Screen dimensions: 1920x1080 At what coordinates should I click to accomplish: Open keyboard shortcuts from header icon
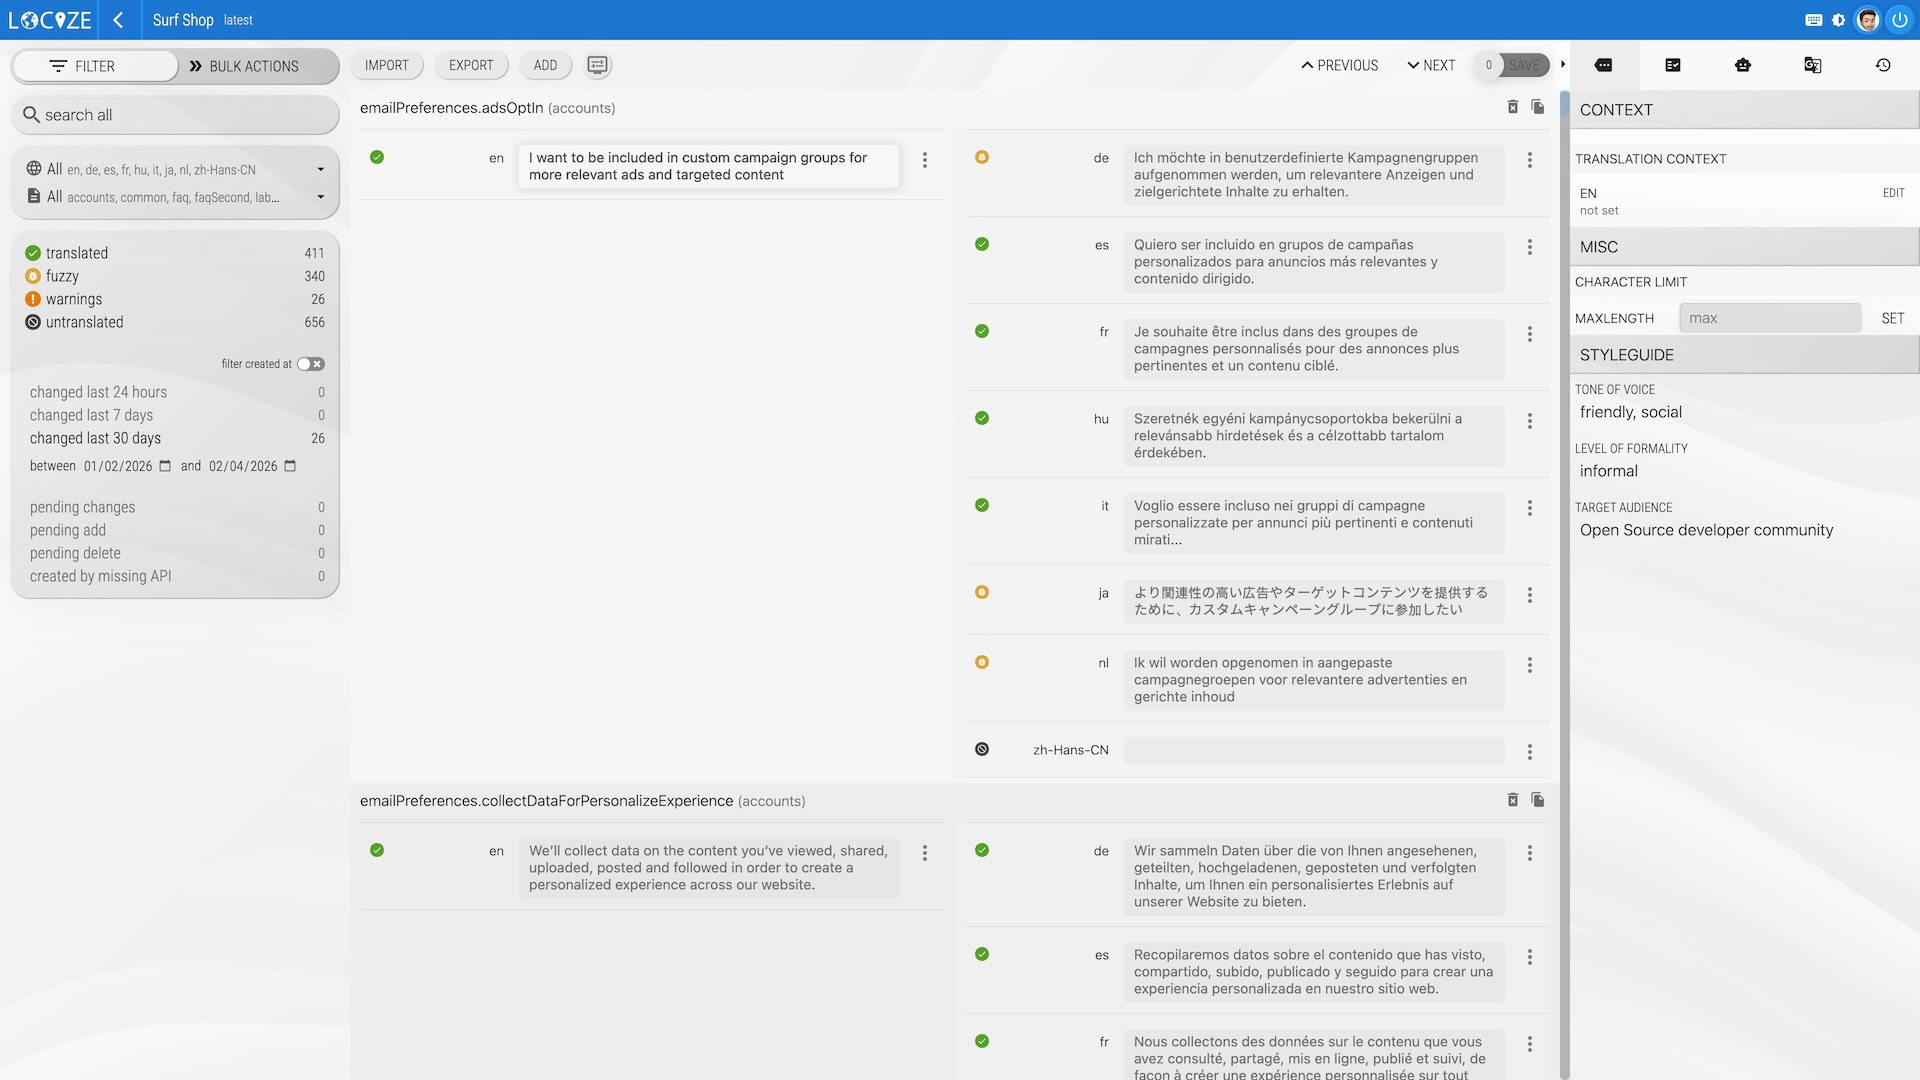1814,20
